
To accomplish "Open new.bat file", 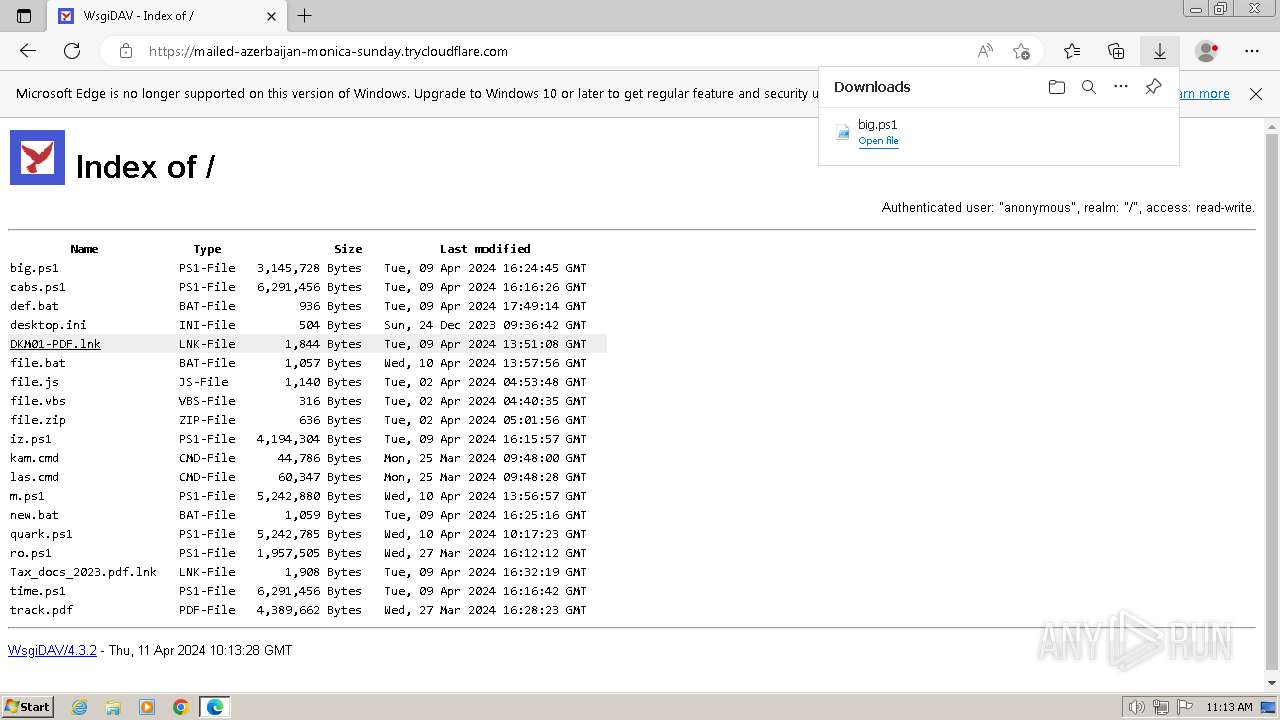I will click(34, 515).
